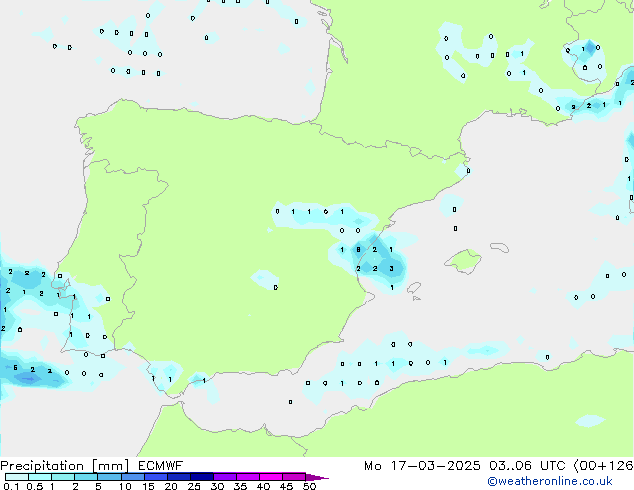Click the "[mm]" unit label
634x490 pixels.
click(x=110, y=466)
